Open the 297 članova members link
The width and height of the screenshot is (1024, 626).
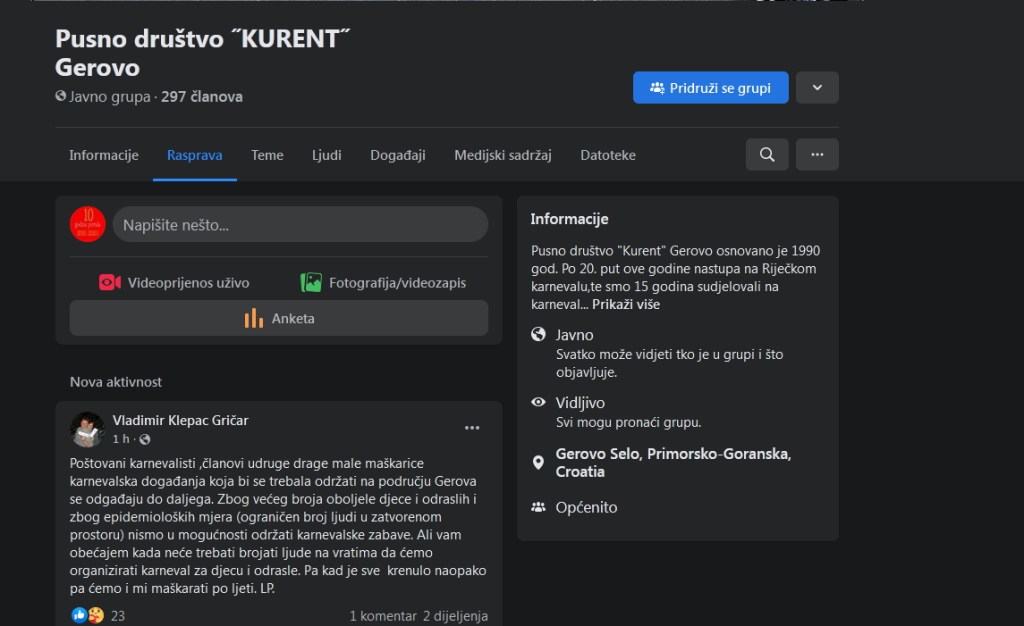tap(202, 97)
